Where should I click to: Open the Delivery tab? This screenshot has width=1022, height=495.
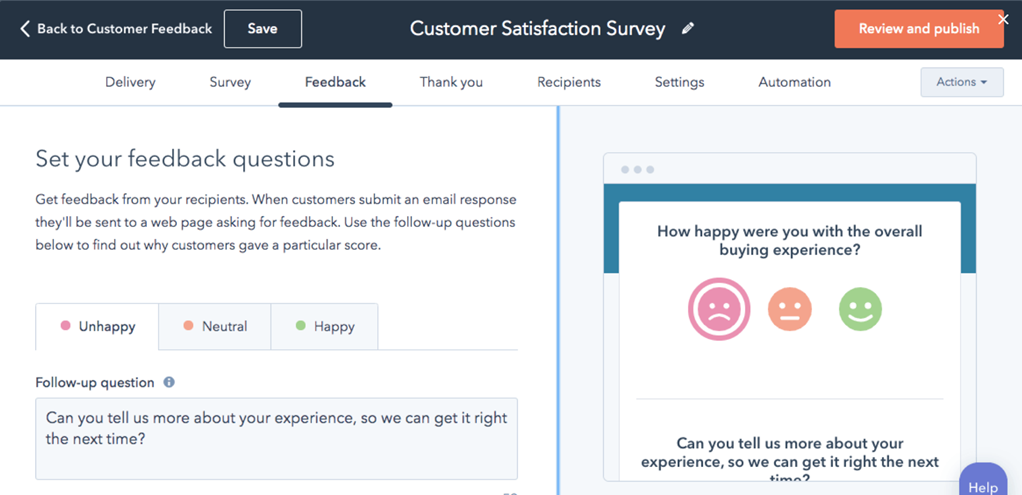pos(130,82)
